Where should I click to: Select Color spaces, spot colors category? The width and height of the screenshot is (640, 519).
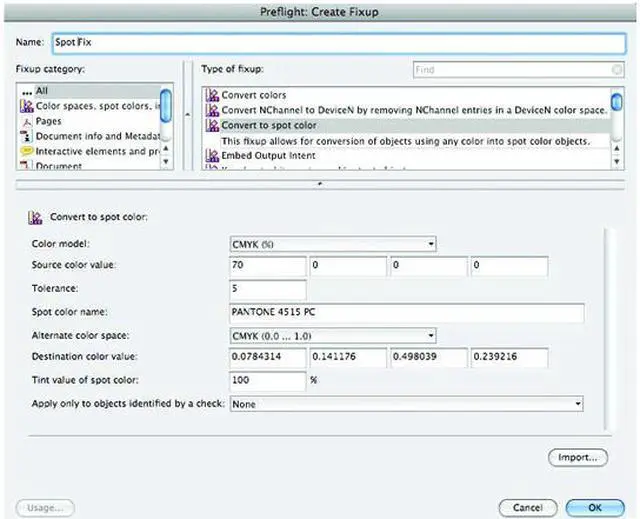click(89, 106)
